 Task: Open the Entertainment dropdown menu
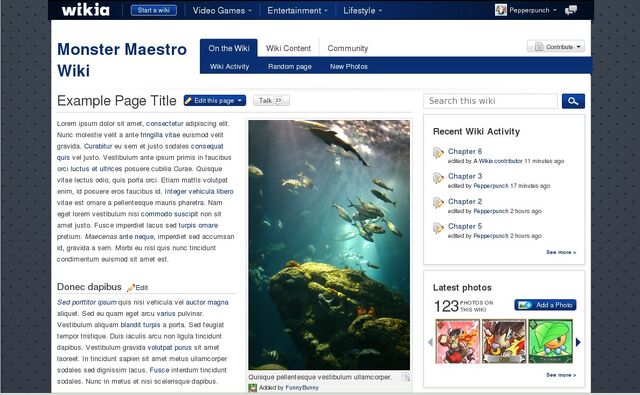pyautogui.click(x=297, y=11)
